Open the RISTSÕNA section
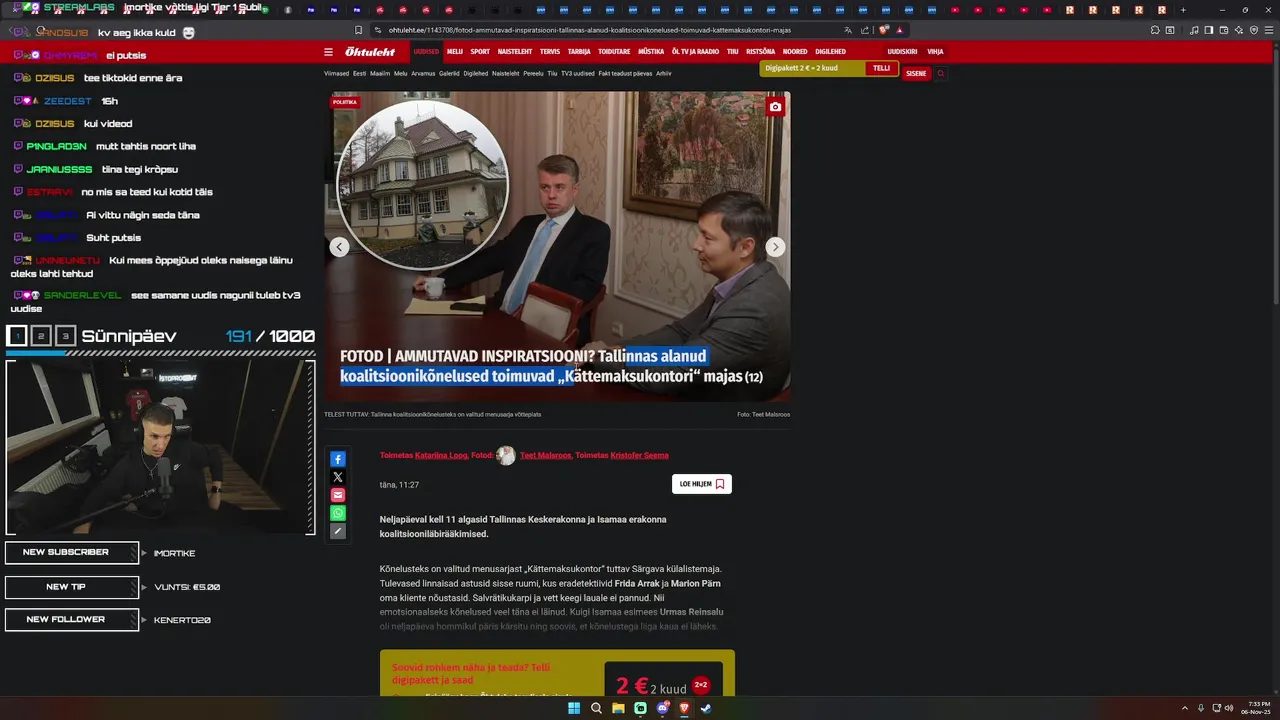The height and width of the screenshot is (720, 1280). pos(760,51)
